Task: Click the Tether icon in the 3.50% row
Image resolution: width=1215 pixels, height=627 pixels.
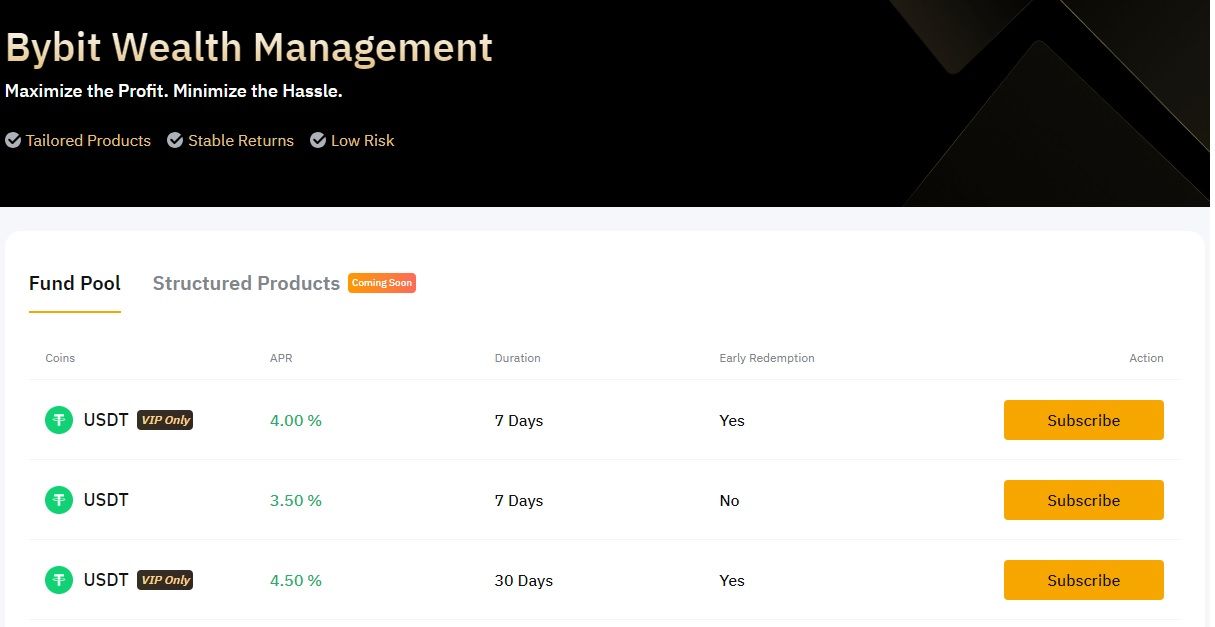Action: click(59, 500)
